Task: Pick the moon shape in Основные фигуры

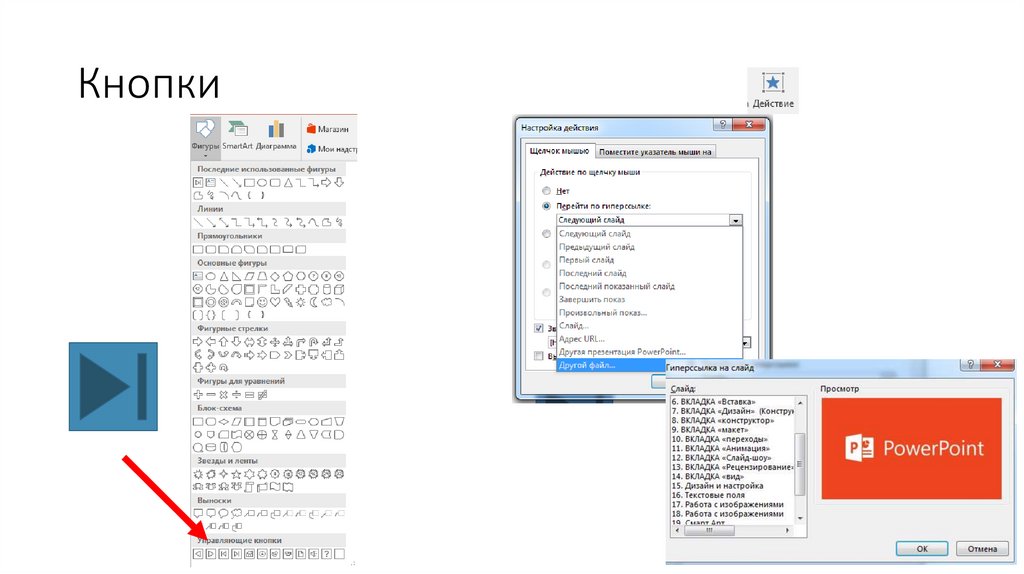Action: click(313, 302)
